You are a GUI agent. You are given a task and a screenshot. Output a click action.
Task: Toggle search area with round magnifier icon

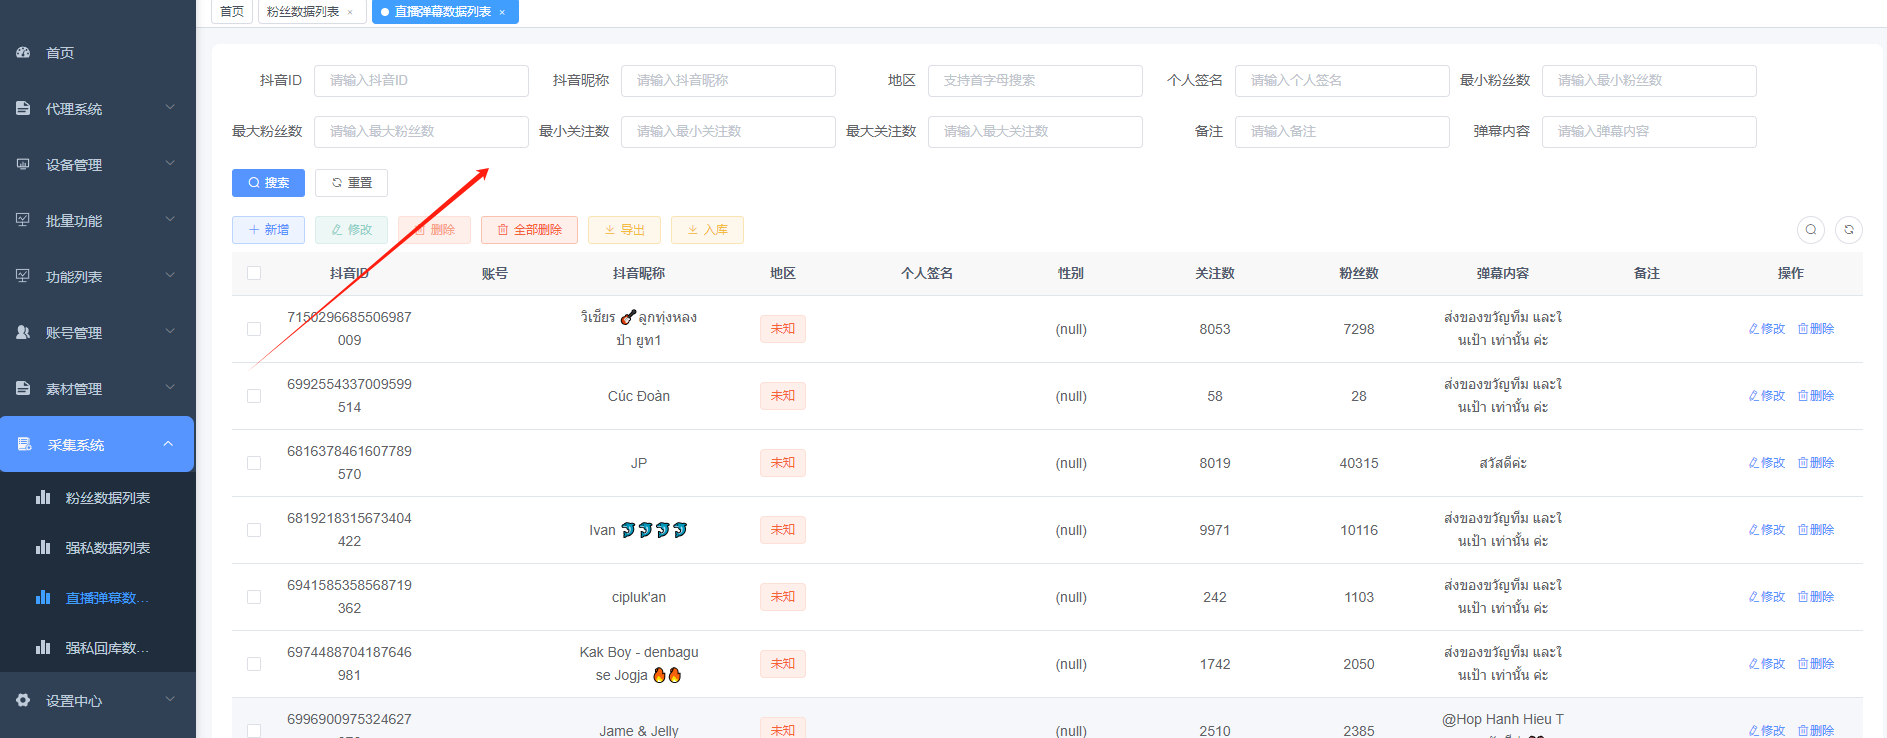[1811, 230]
